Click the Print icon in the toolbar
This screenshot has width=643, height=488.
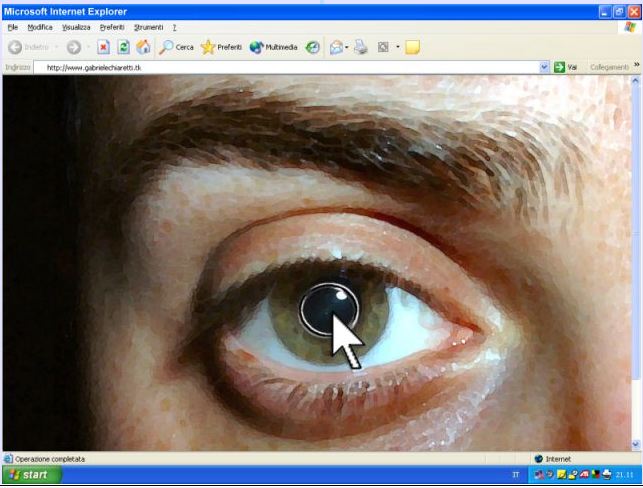point(362,47)
